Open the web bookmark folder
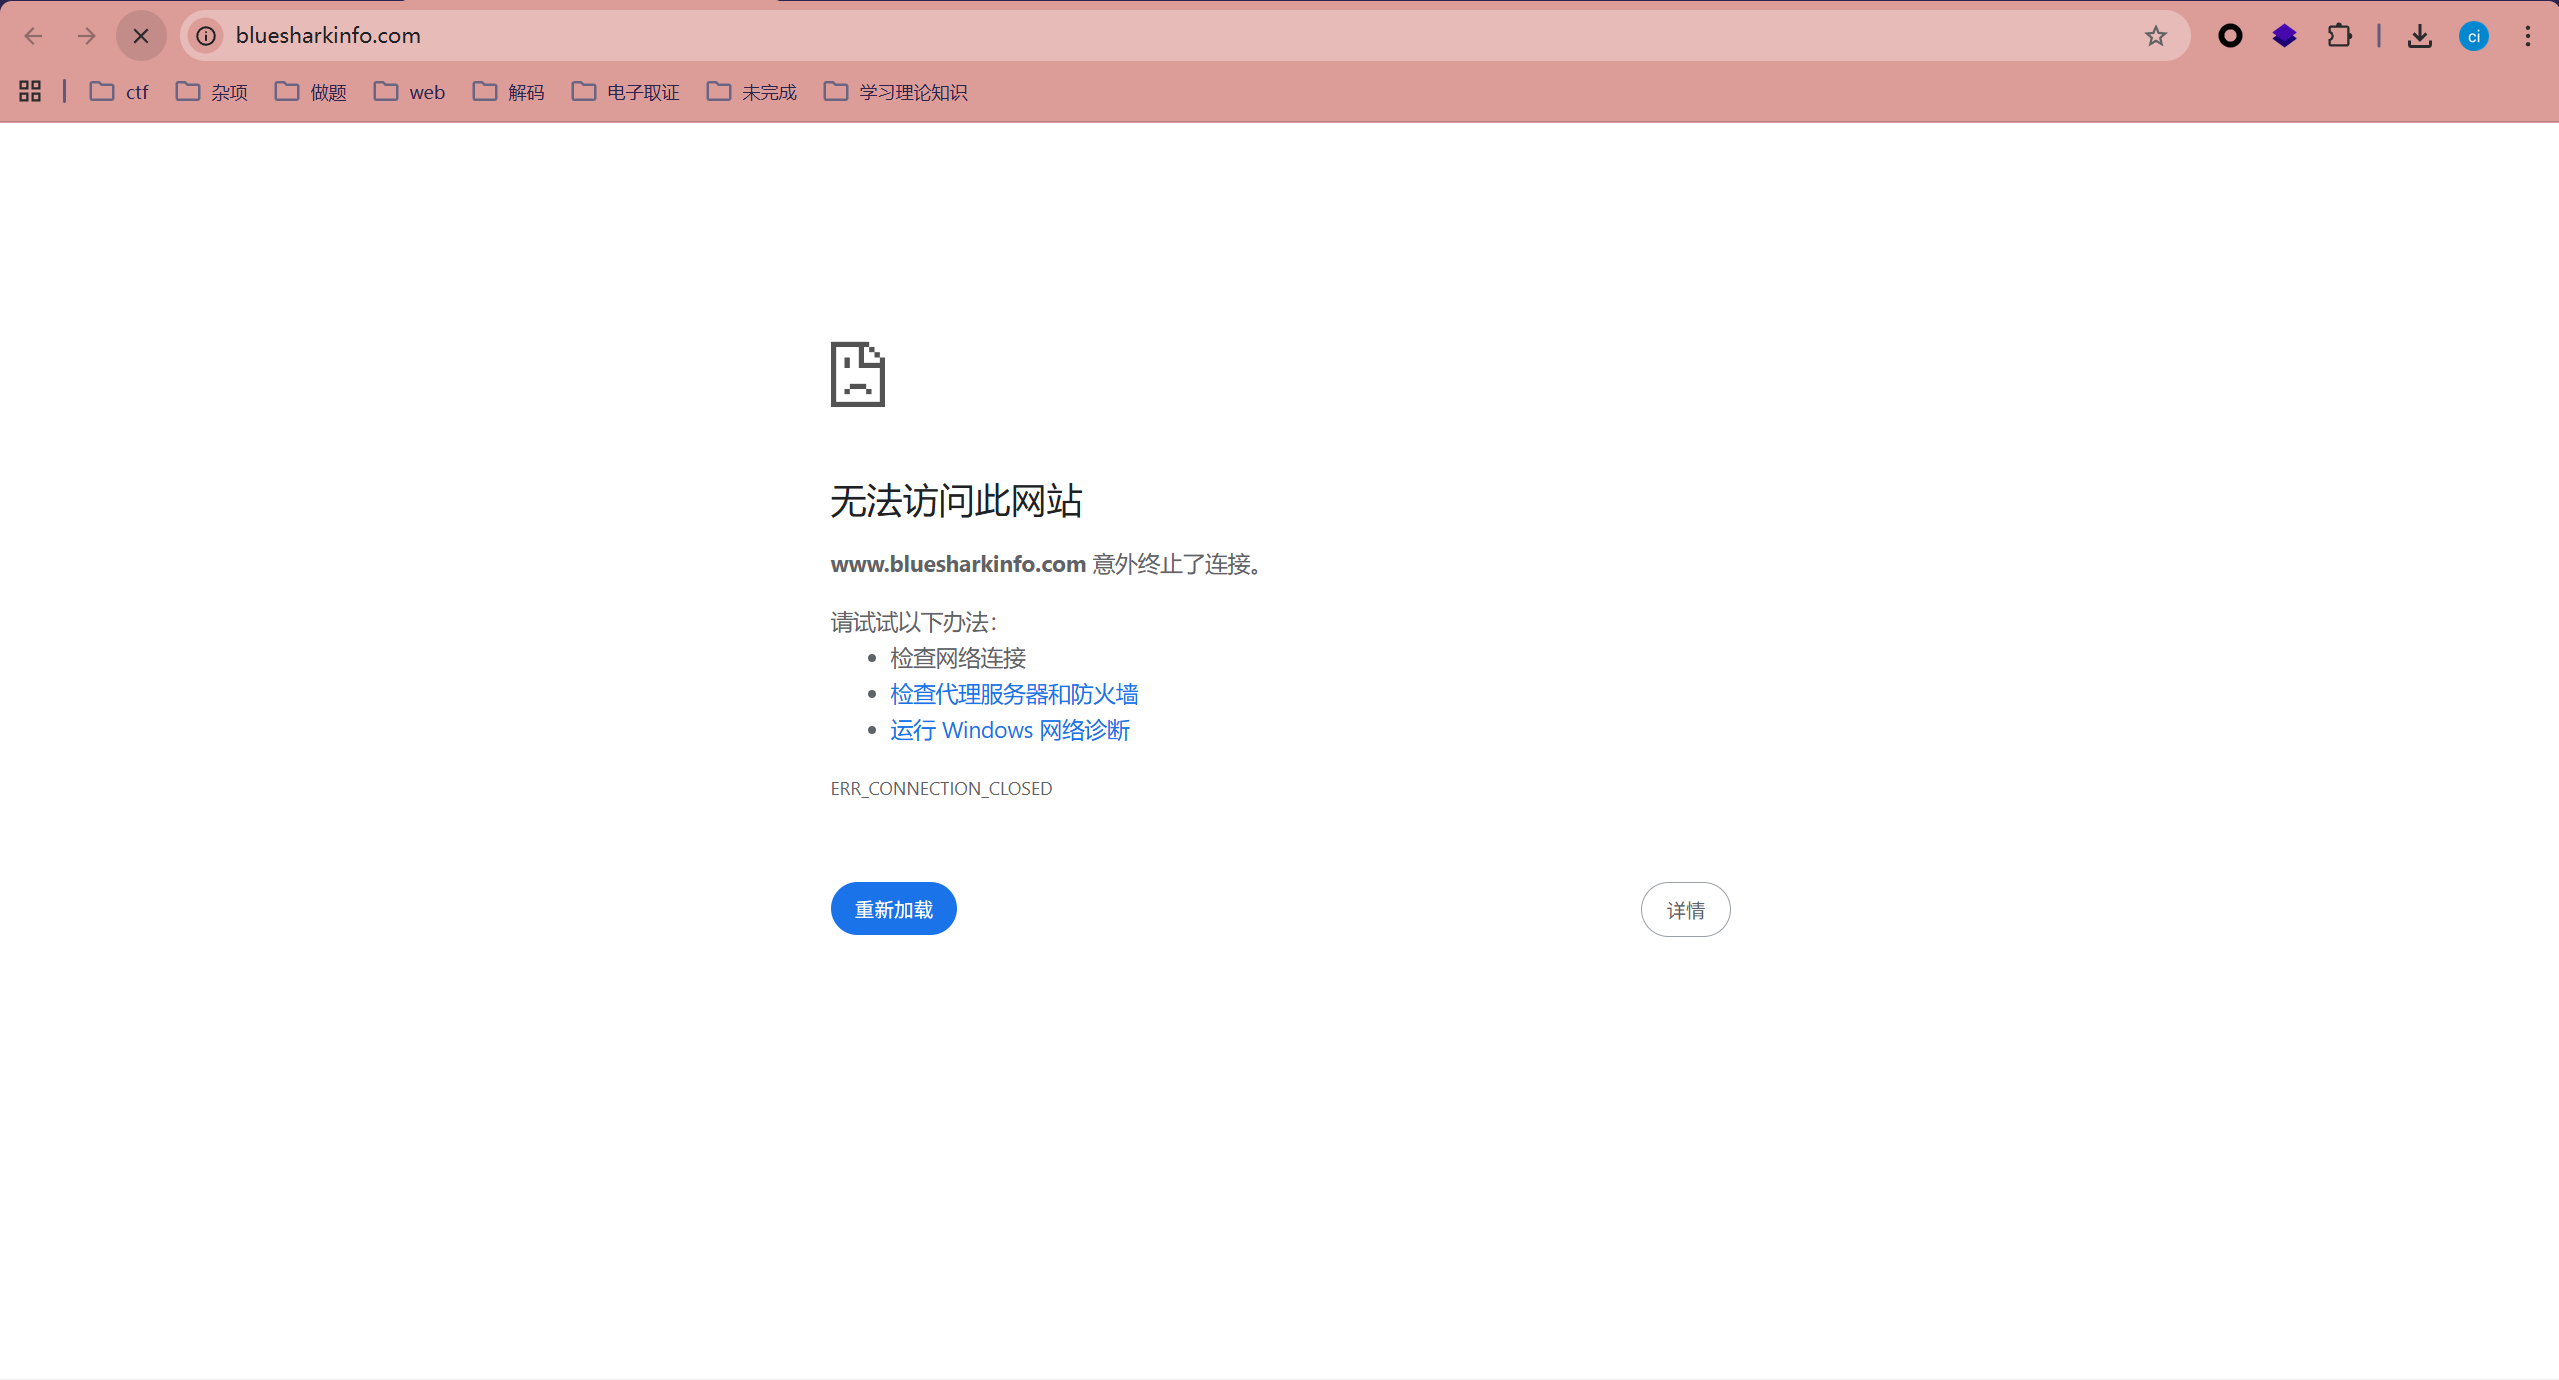 (409, 92)
